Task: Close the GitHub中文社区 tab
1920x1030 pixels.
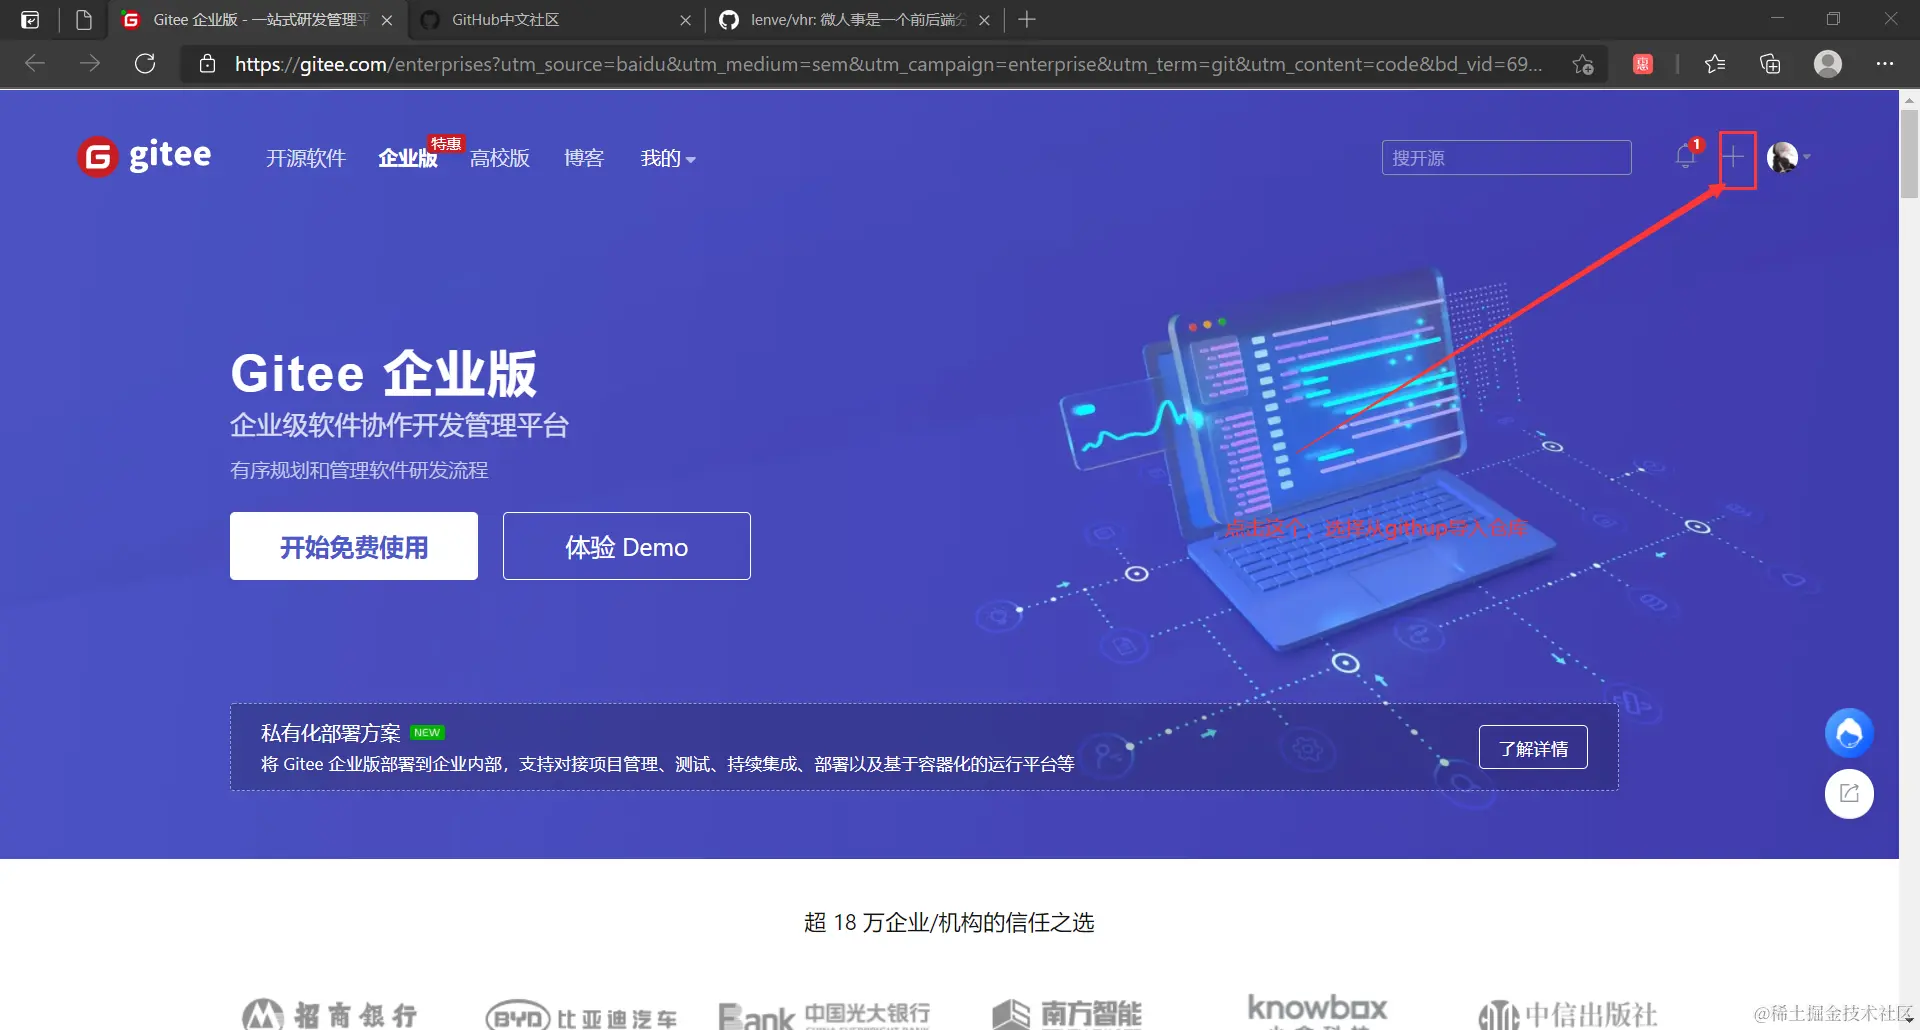Action: 685,20
